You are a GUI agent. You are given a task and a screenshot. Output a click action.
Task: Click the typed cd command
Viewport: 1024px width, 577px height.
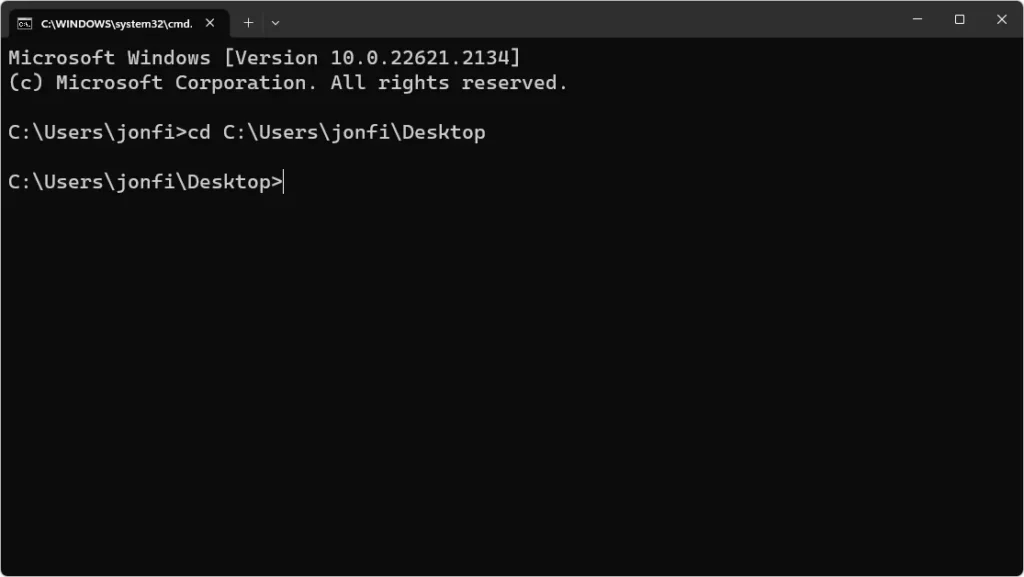(198, 132)
